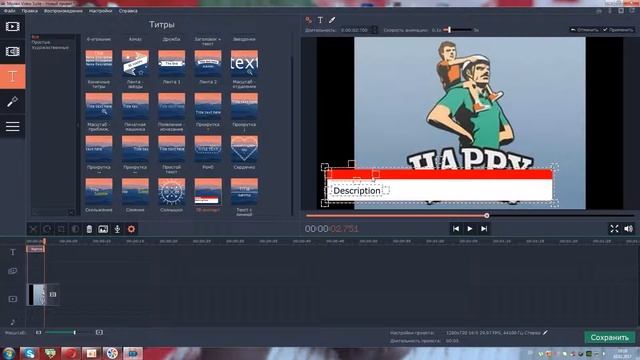Viewport: 640px width, 360px height.
Task: Start voice recording with microphone icon
Action: 117,229
